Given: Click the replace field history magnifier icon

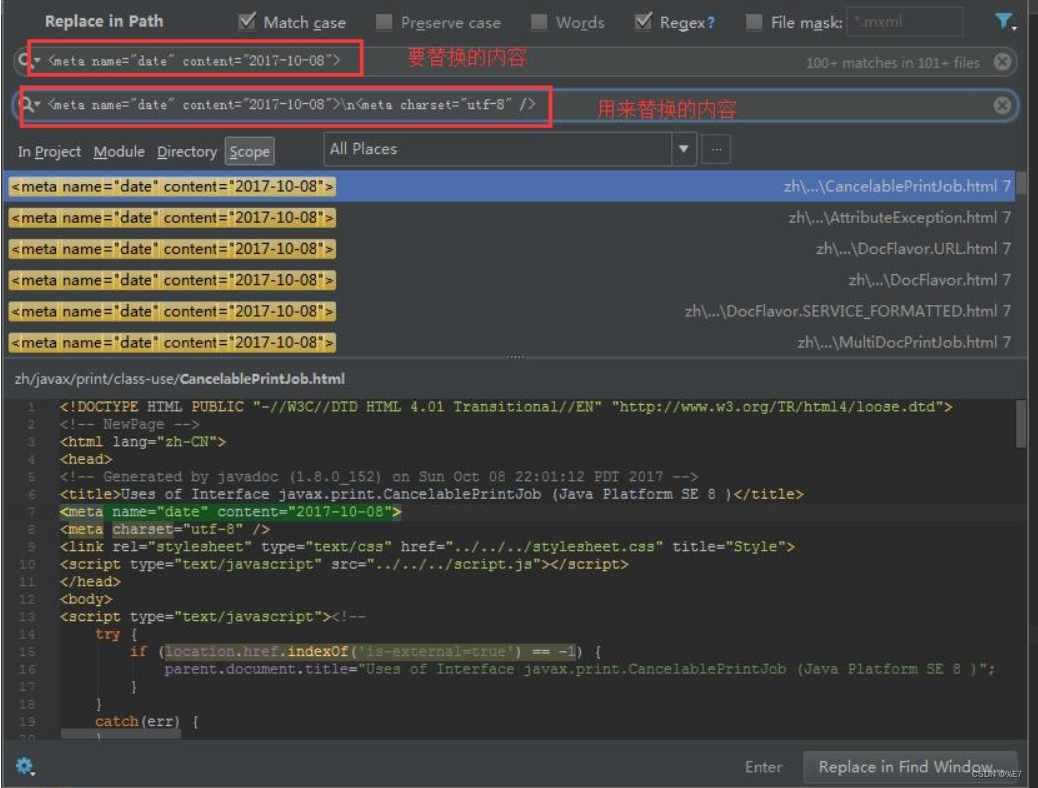Looking at the screenshot, I should tap(25, 105).
